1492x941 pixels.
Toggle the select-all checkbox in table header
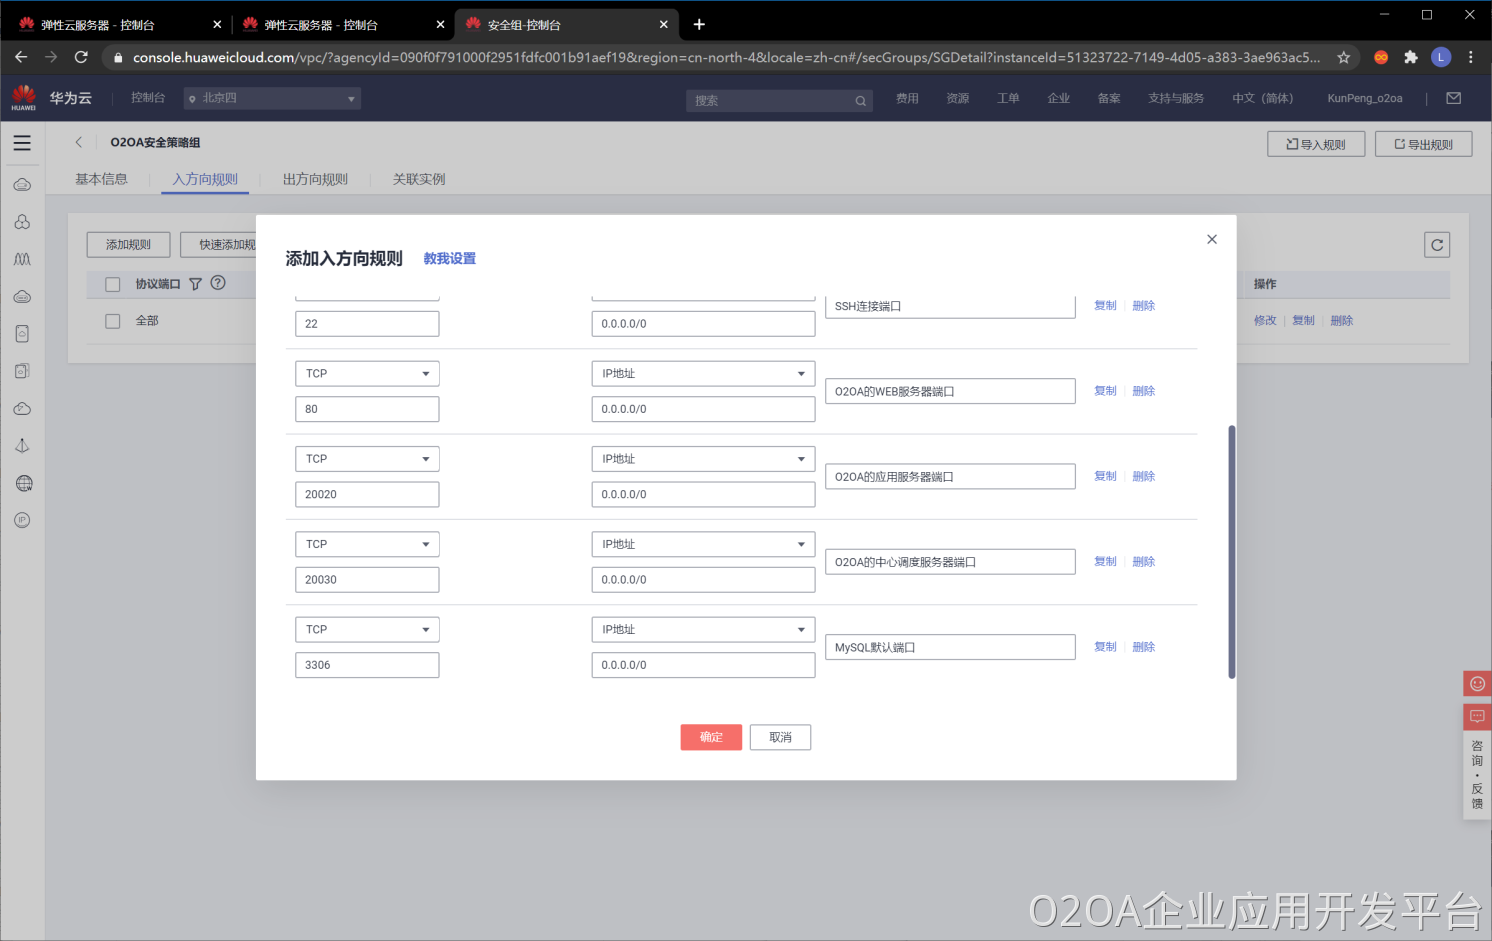(x=113, y=284)
